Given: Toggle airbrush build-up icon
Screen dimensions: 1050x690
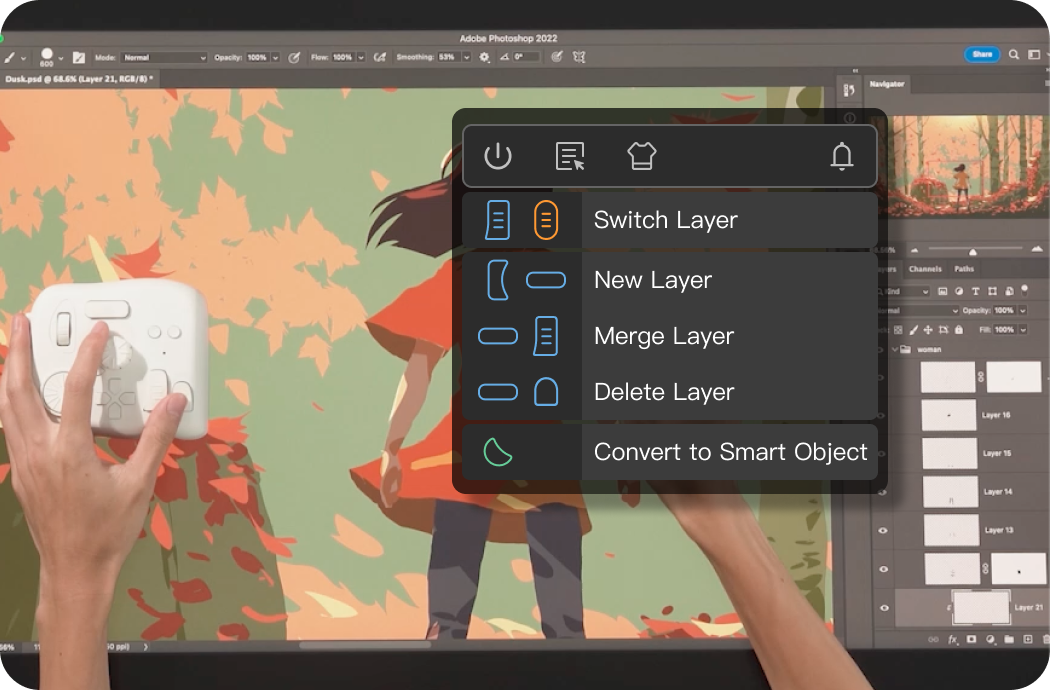Looking at the screenshot, I should pyautogui.click(x=380, y=57).
